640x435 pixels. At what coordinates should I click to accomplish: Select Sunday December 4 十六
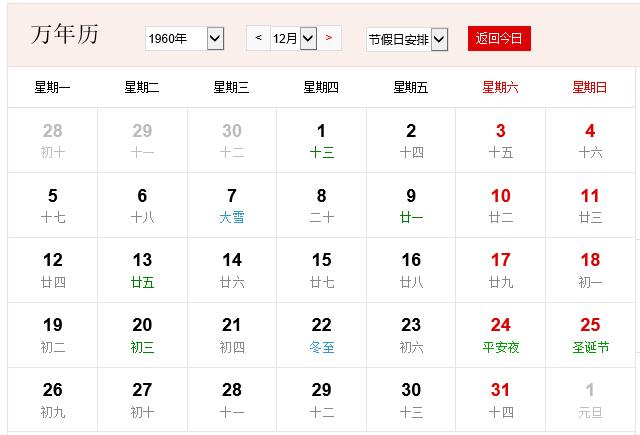[590, 140]
